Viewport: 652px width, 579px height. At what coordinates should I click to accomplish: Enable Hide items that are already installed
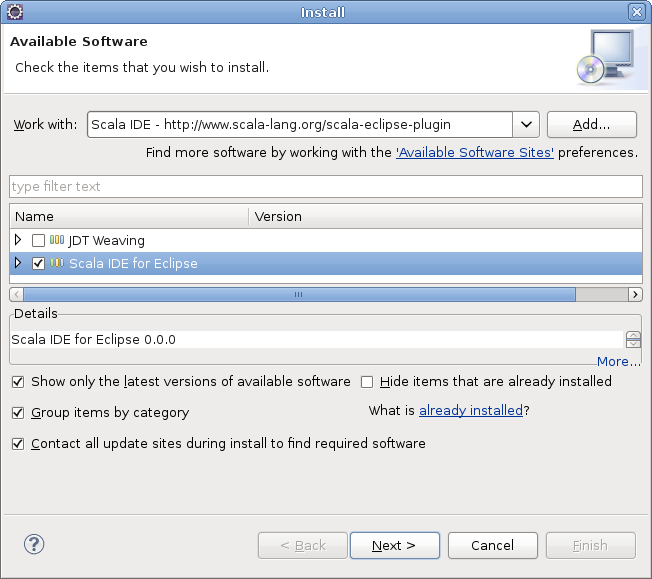pyautogui.click(x=367, y=381)
